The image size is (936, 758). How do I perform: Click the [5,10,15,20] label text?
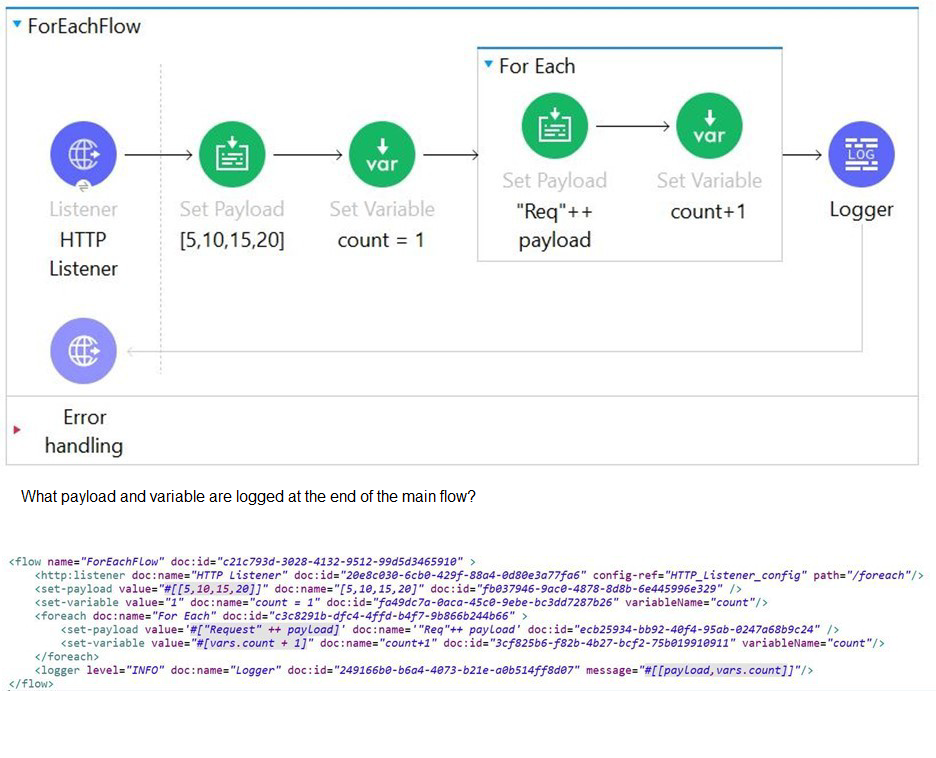point(232,240)
